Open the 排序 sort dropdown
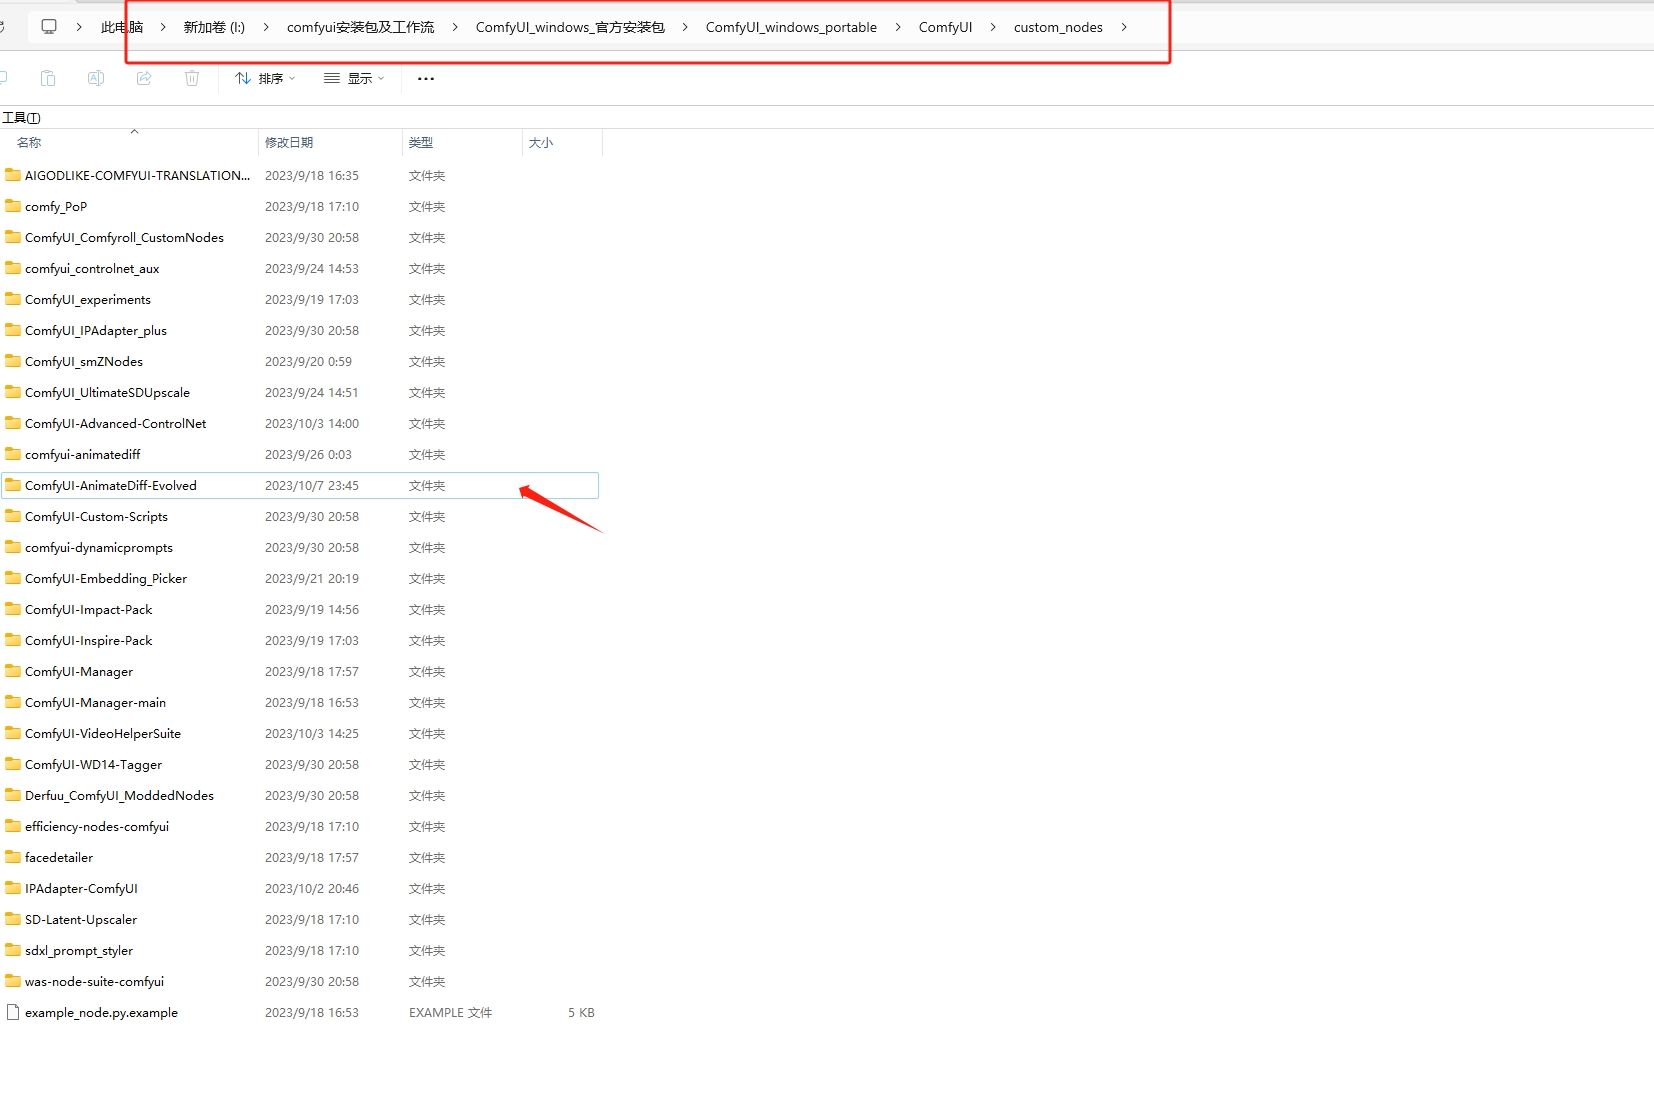Image resolution: width=1654 pixels, height=1111 pixels. click(265, 78)
